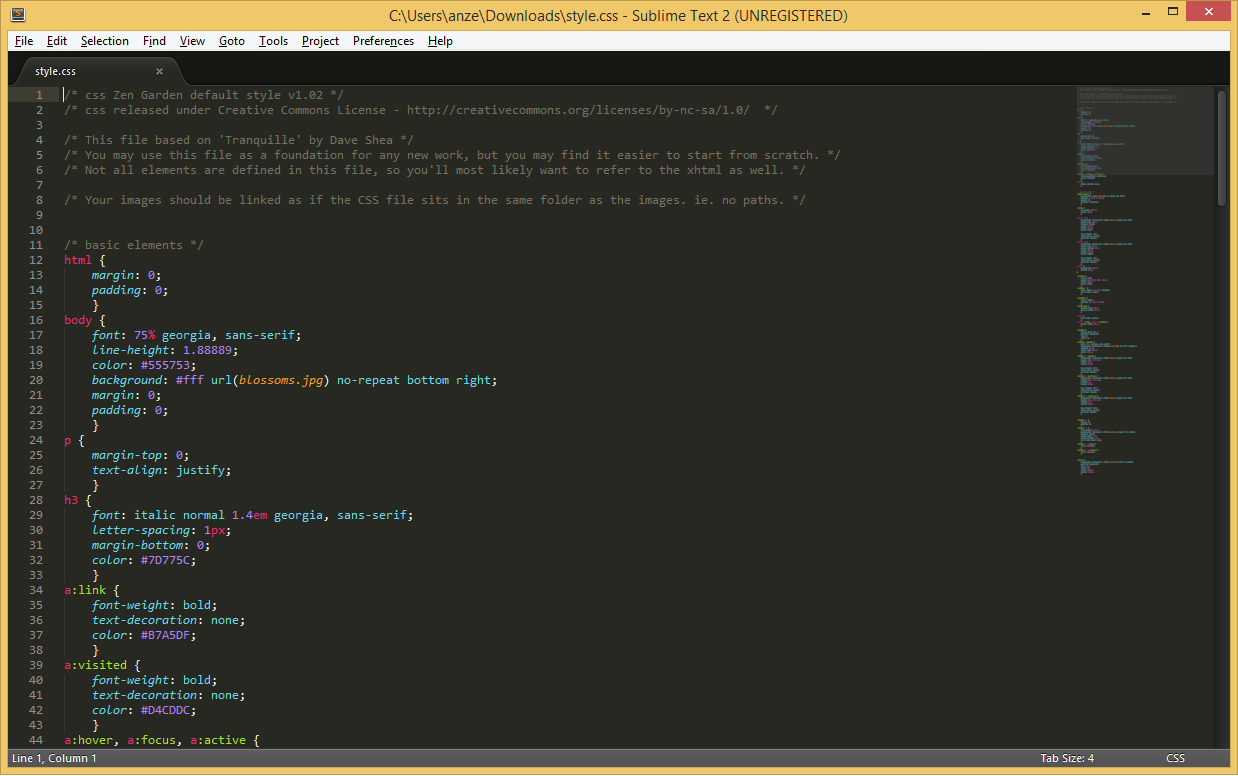The width and height of the screenshot is (1238, 776).
Task: Open the Selection menu
Action: 105,41
